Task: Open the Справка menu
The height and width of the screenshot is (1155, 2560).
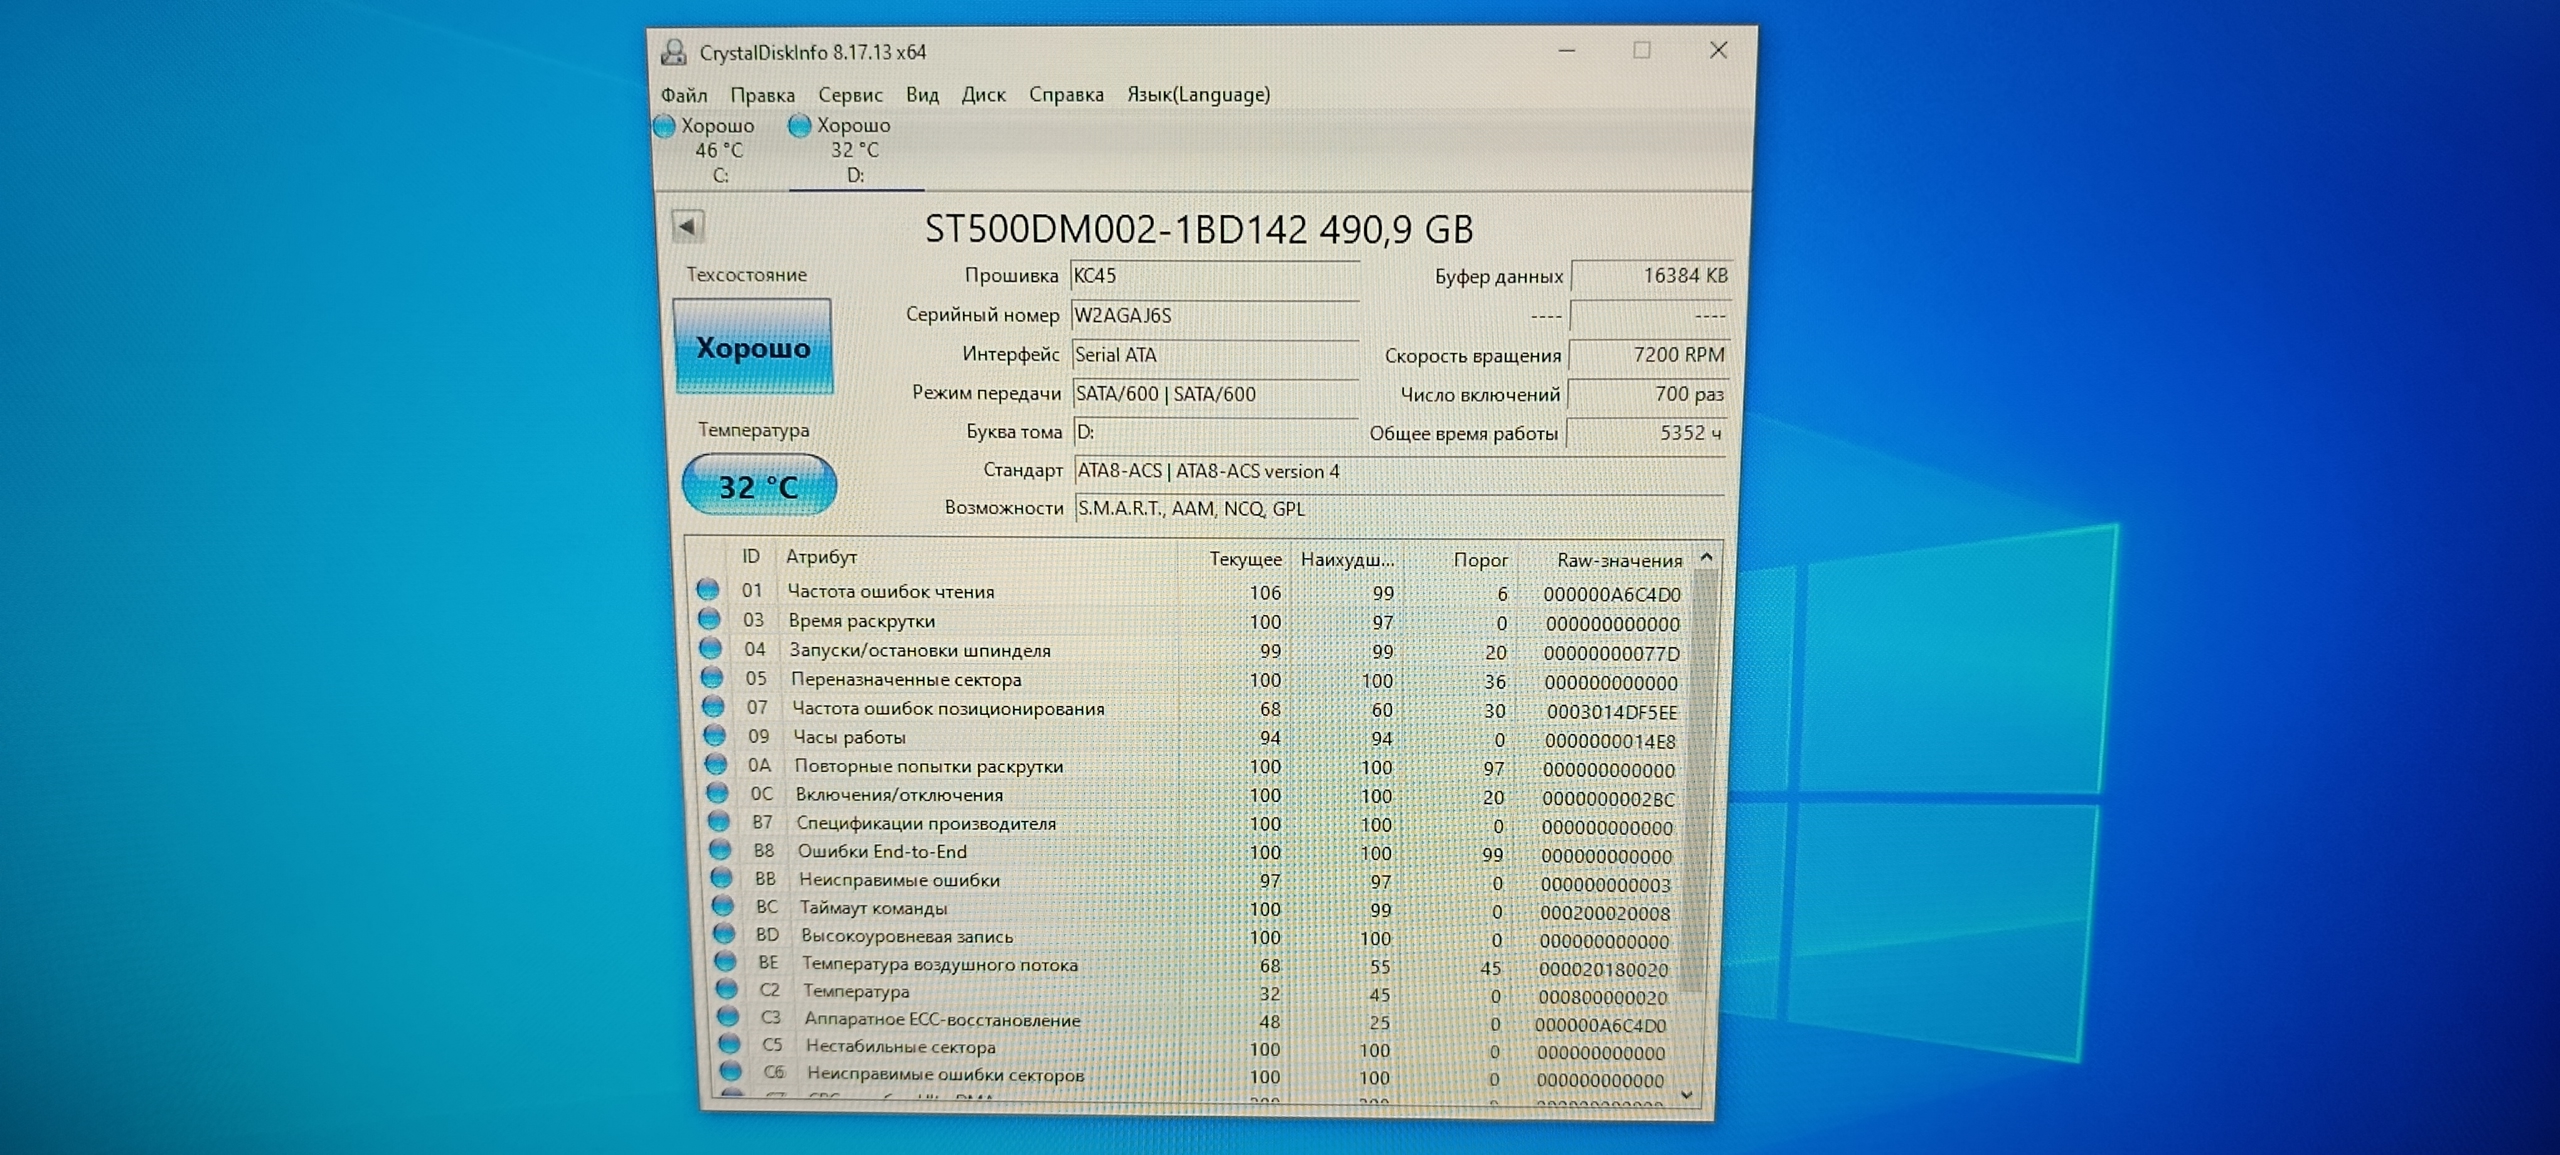Action: (1066, 95)
